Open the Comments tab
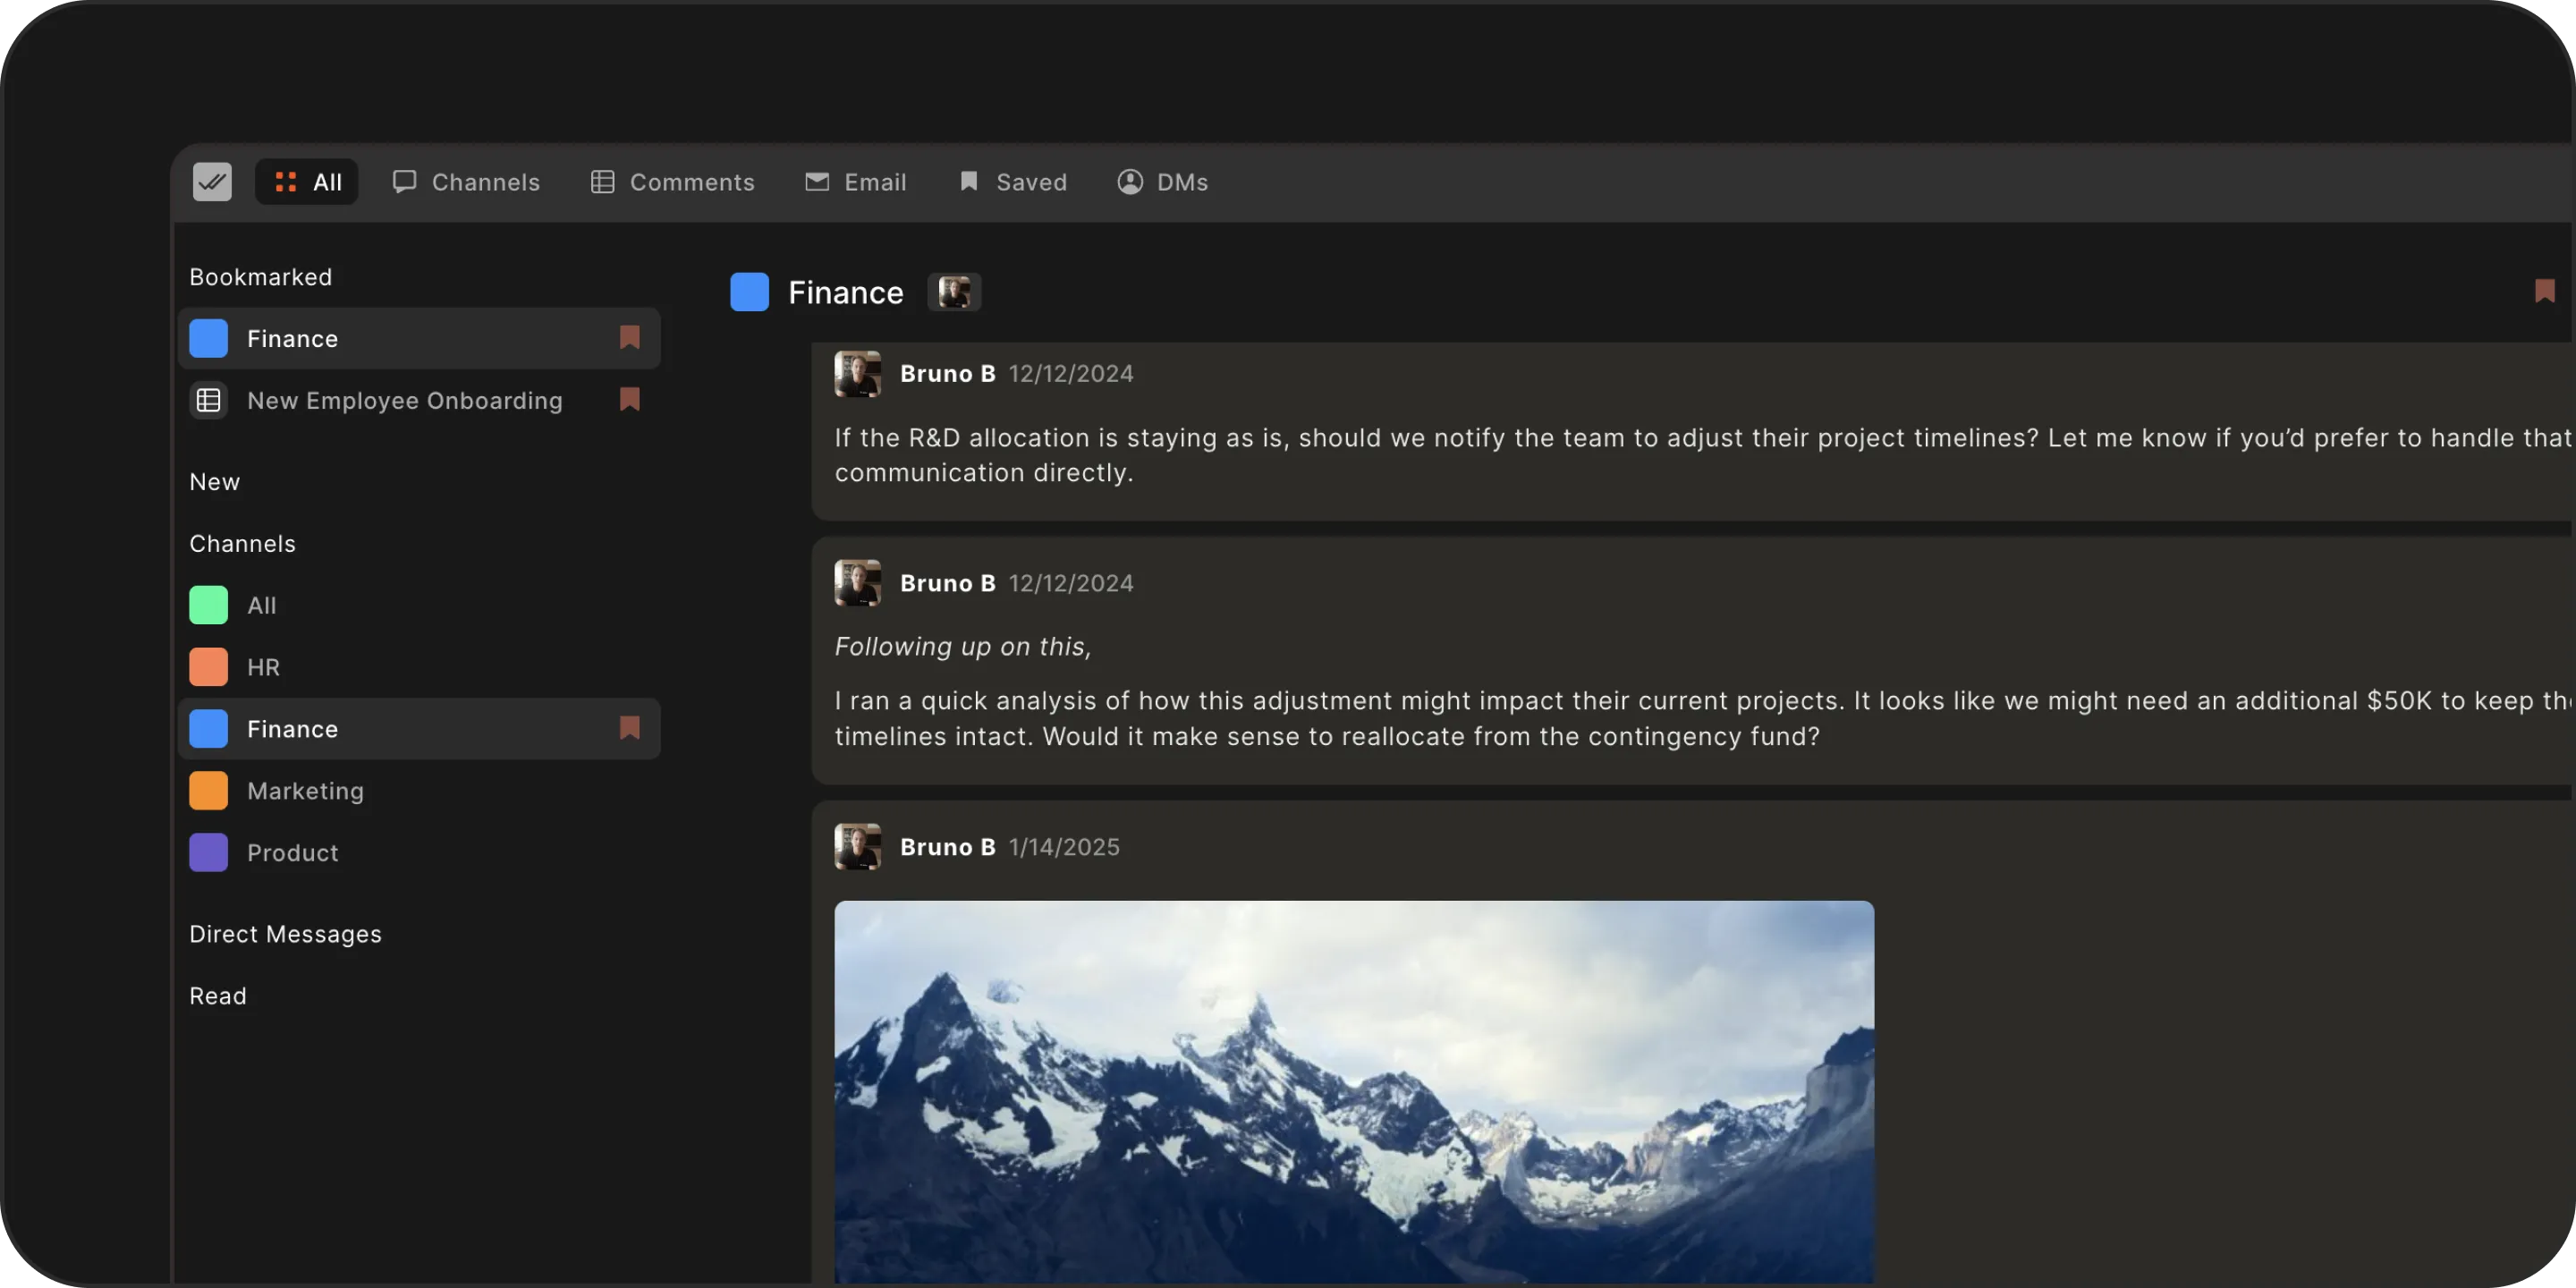The image size is (2576, 1288). [x=672, y=182]
